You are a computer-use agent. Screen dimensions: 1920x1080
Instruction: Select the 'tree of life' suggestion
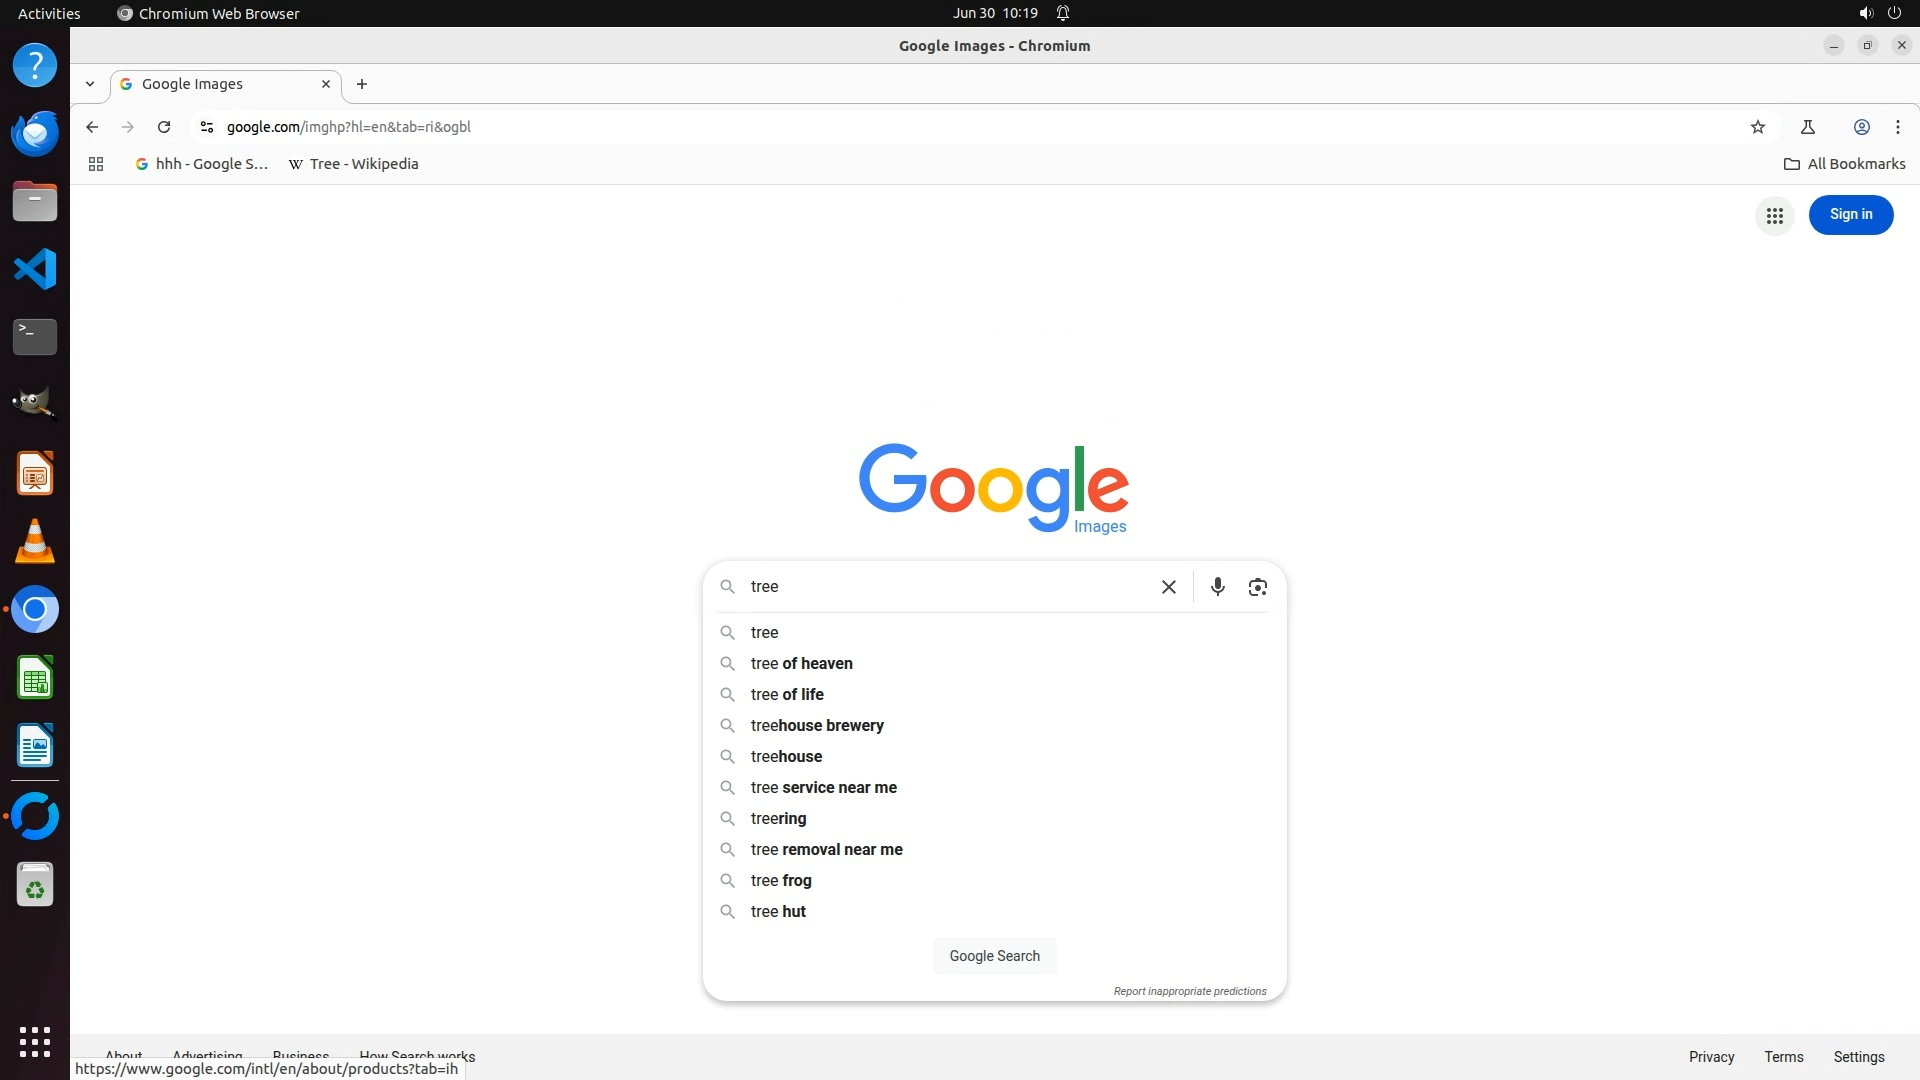tap(787, 694)
